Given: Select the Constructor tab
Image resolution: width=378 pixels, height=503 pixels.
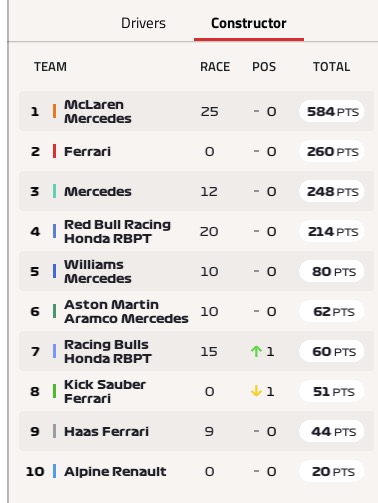Looking at the screenshot, I should [249, 23].
